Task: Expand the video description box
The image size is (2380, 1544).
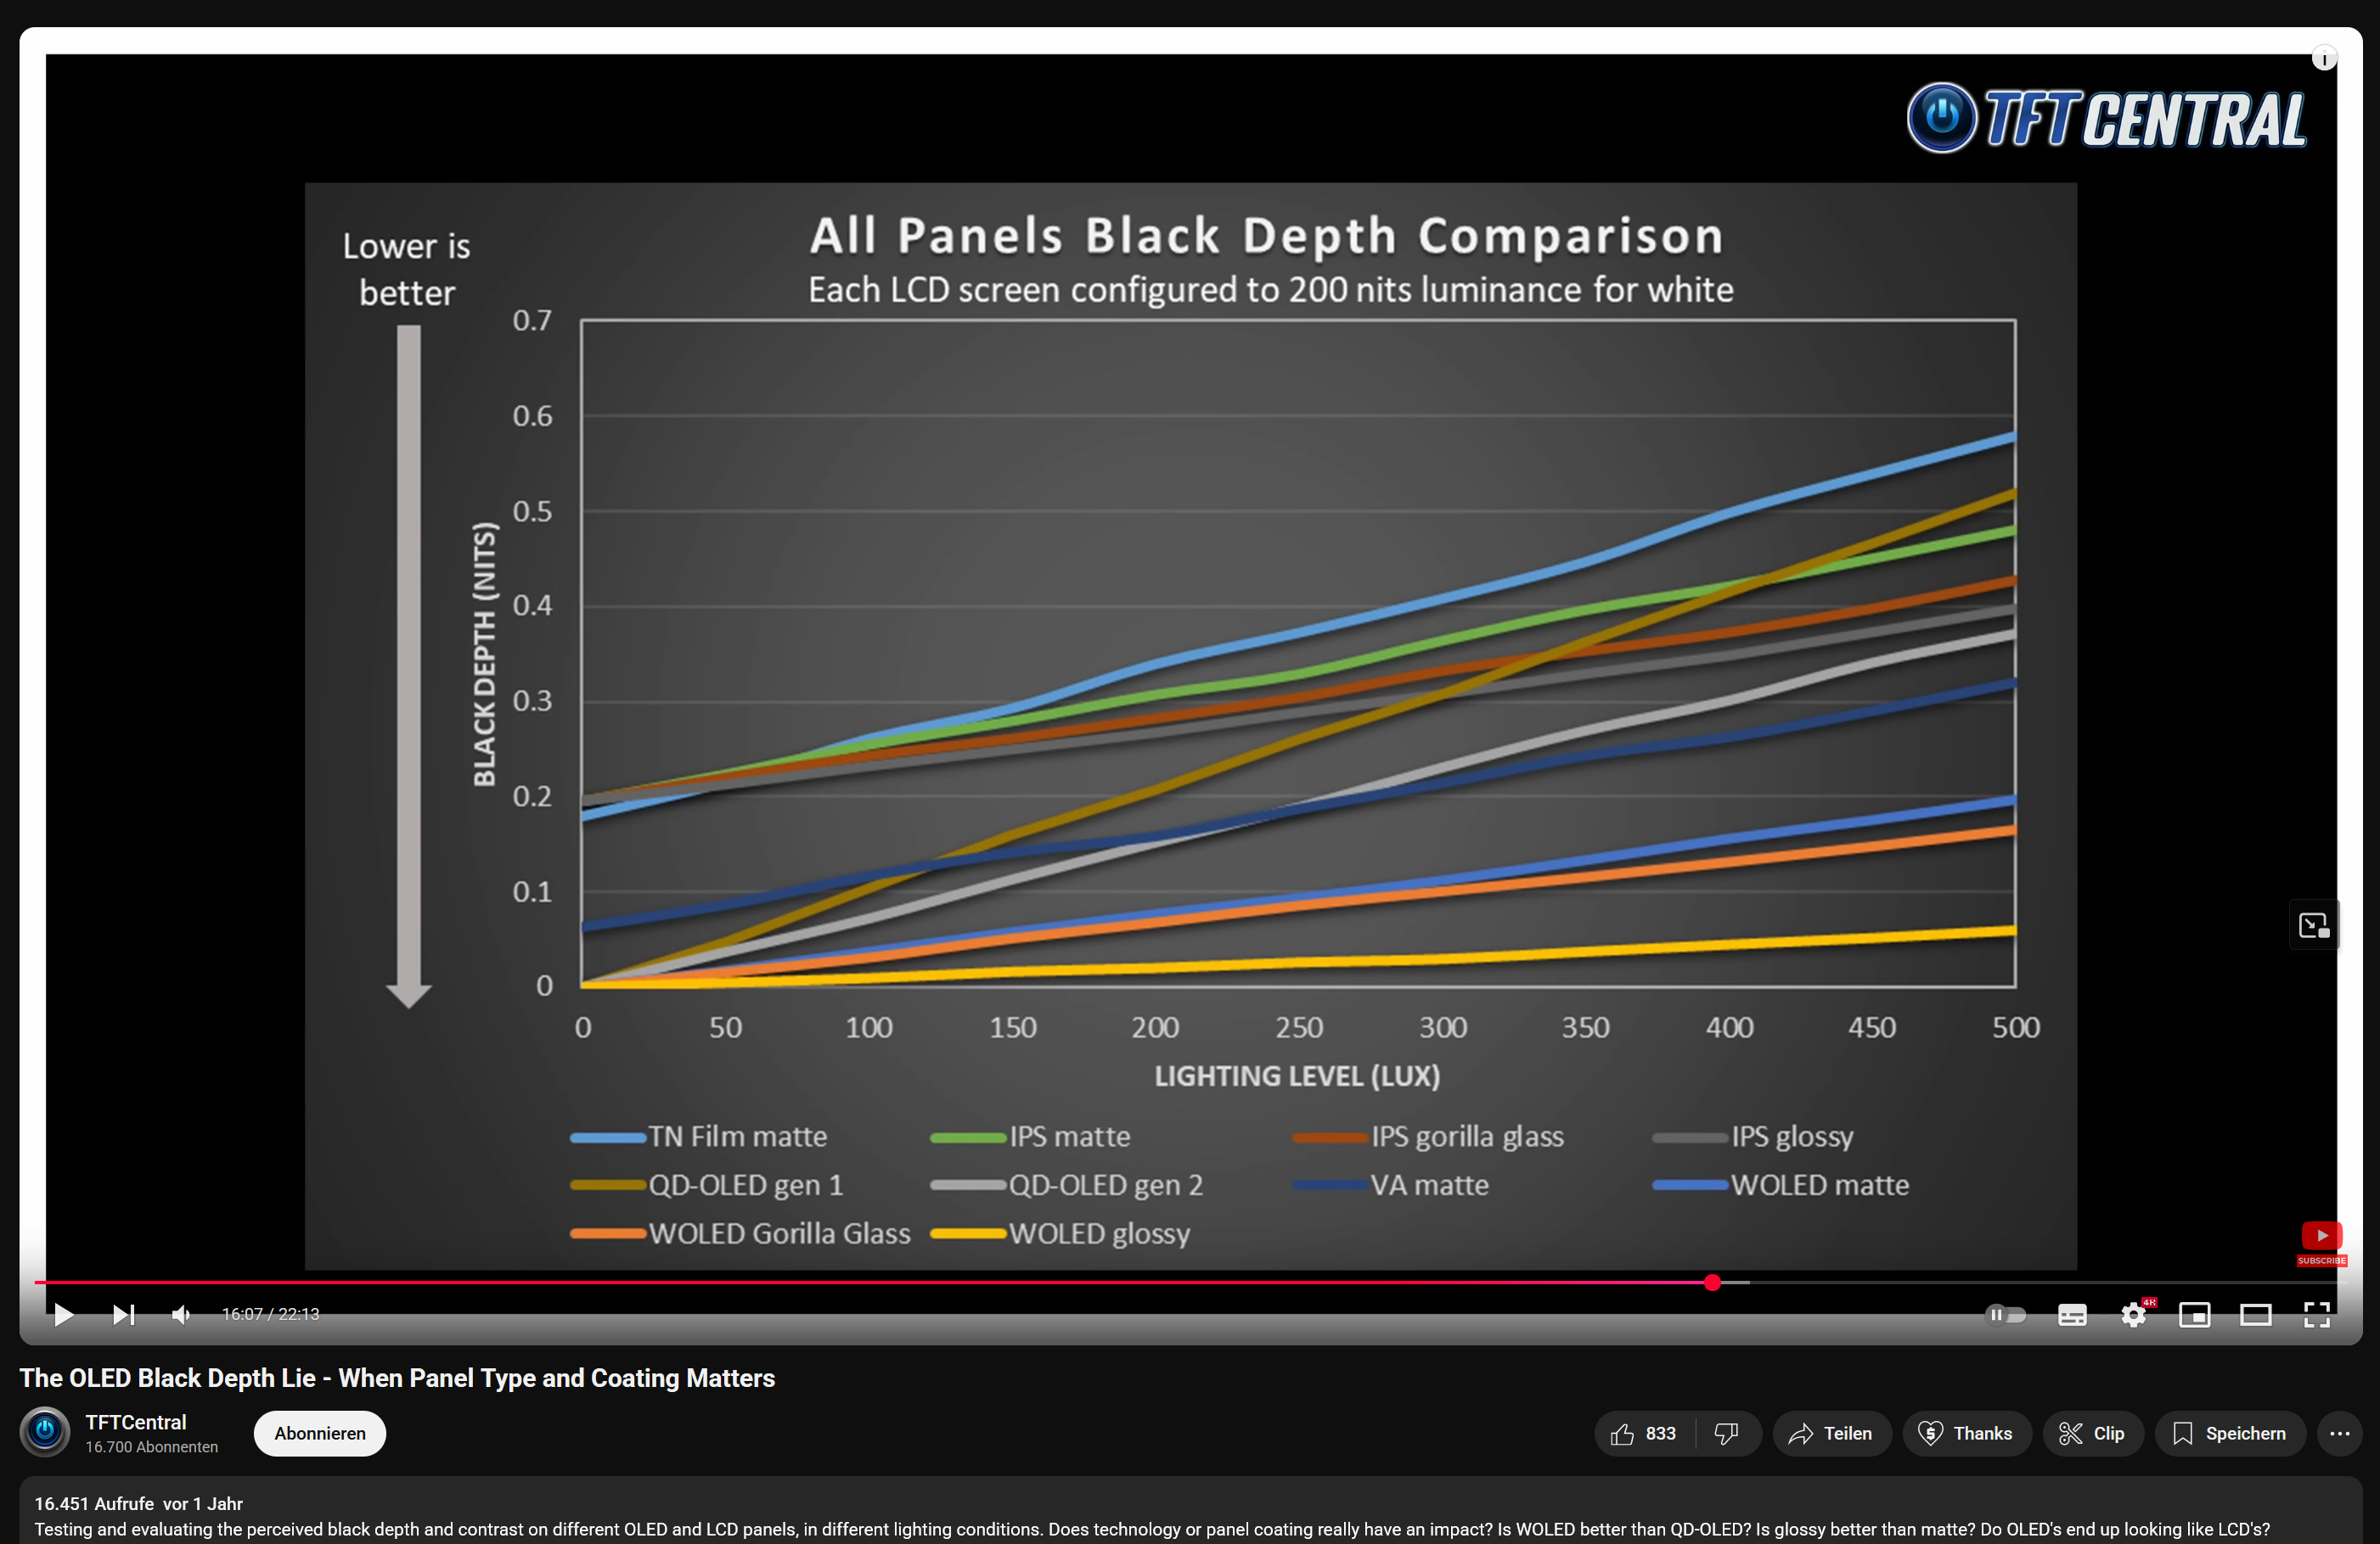Action: (1190, 1515)
